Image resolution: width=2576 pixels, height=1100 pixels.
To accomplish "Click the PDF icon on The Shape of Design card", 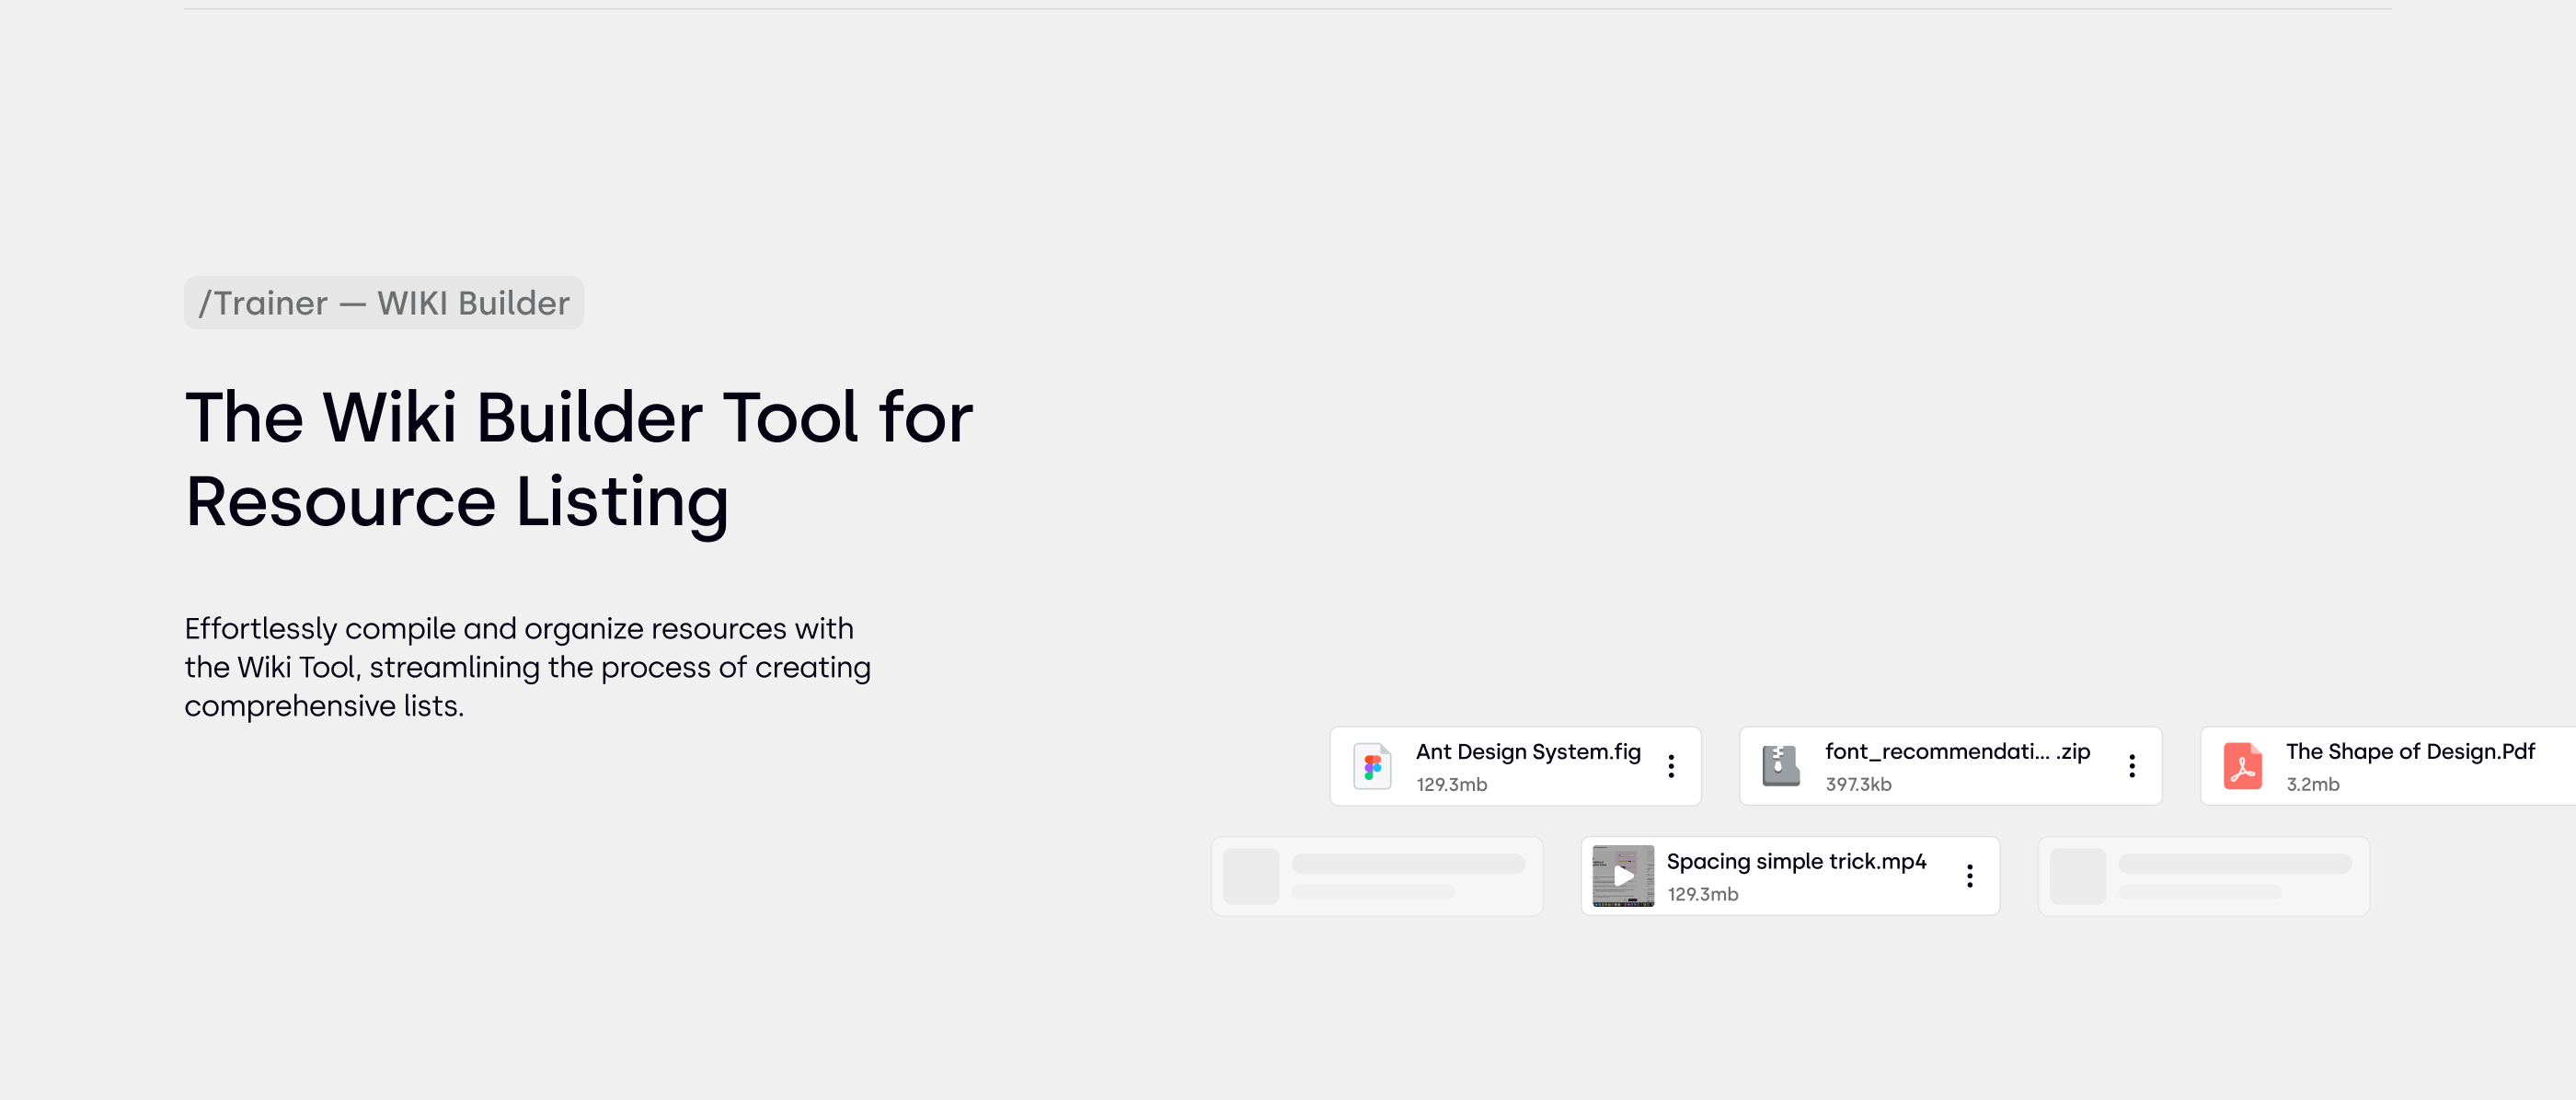I will point(2243,766).
